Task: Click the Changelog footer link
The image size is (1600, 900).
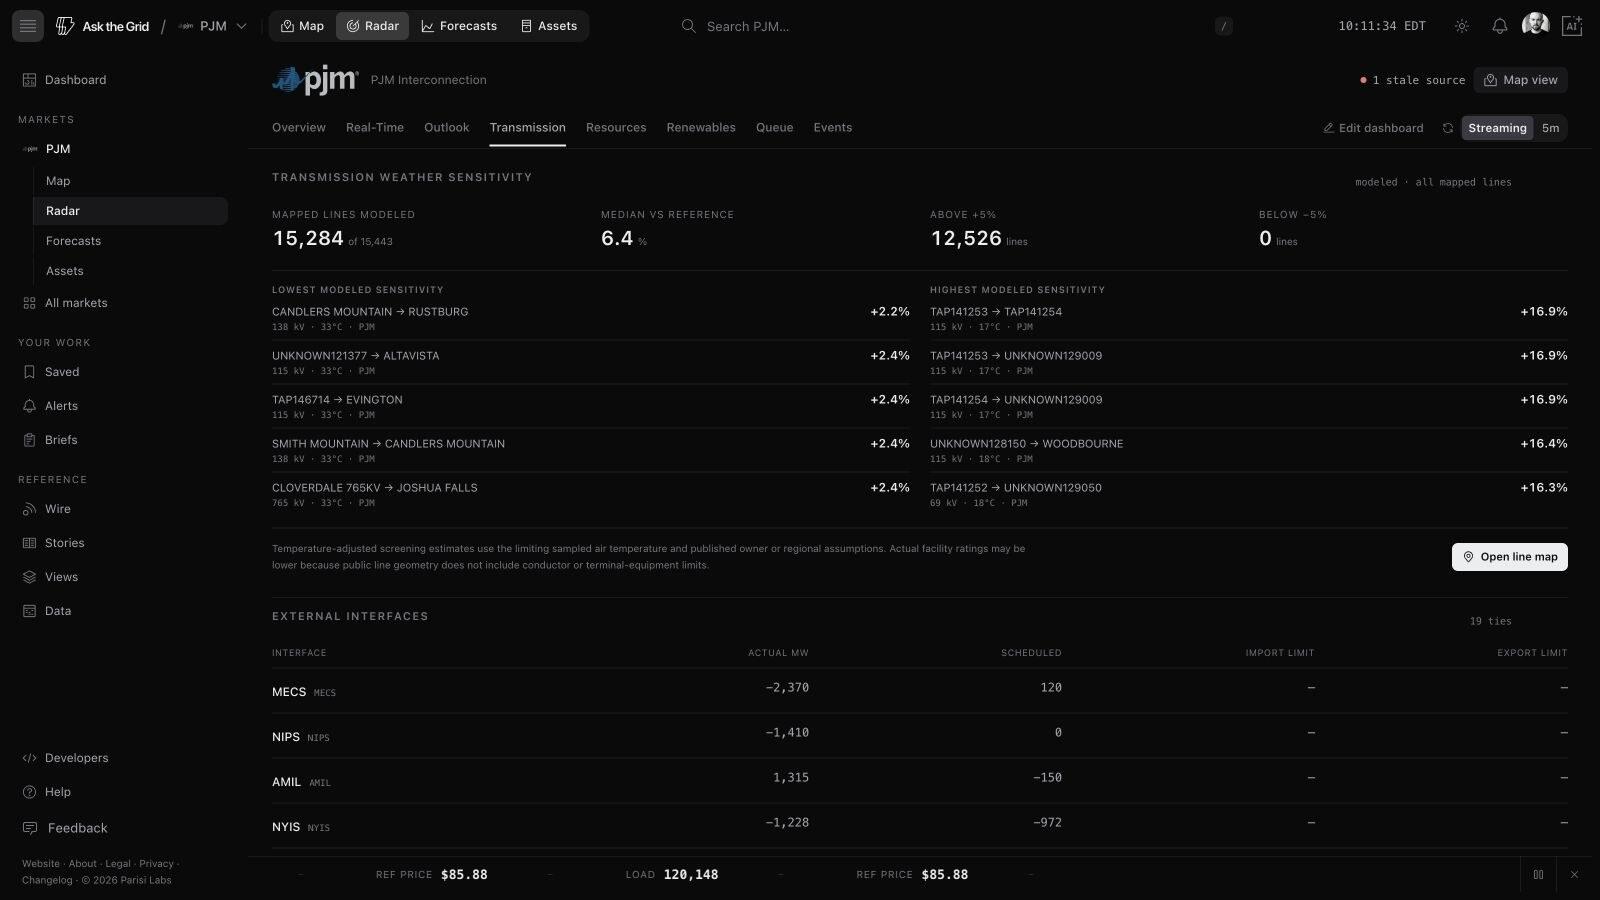Action: [47, 881]
